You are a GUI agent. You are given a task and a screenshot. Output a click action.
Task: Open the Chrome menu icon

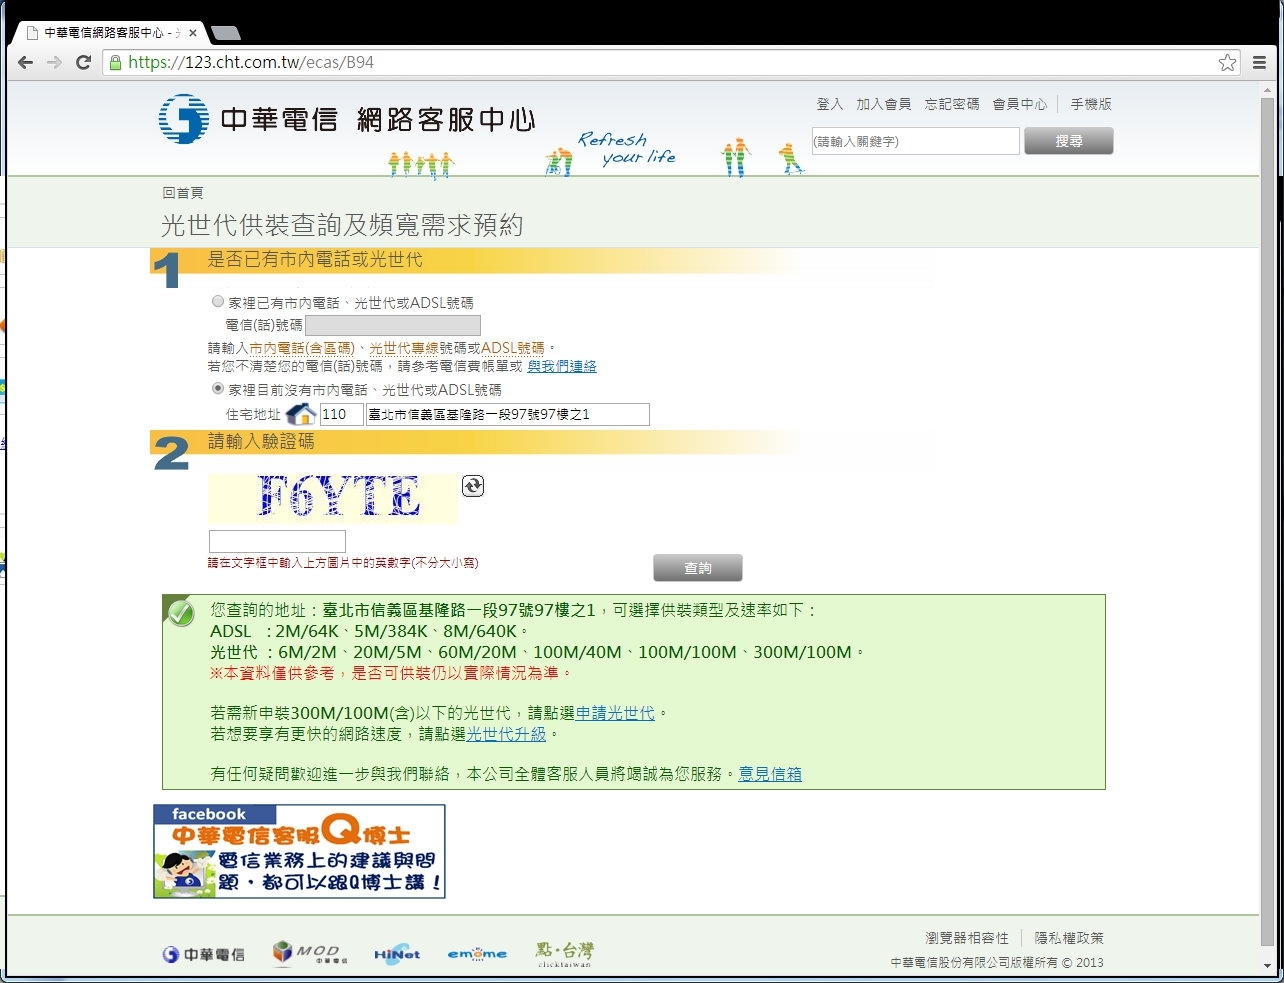pyautogui.click(x=1259, y=62)
